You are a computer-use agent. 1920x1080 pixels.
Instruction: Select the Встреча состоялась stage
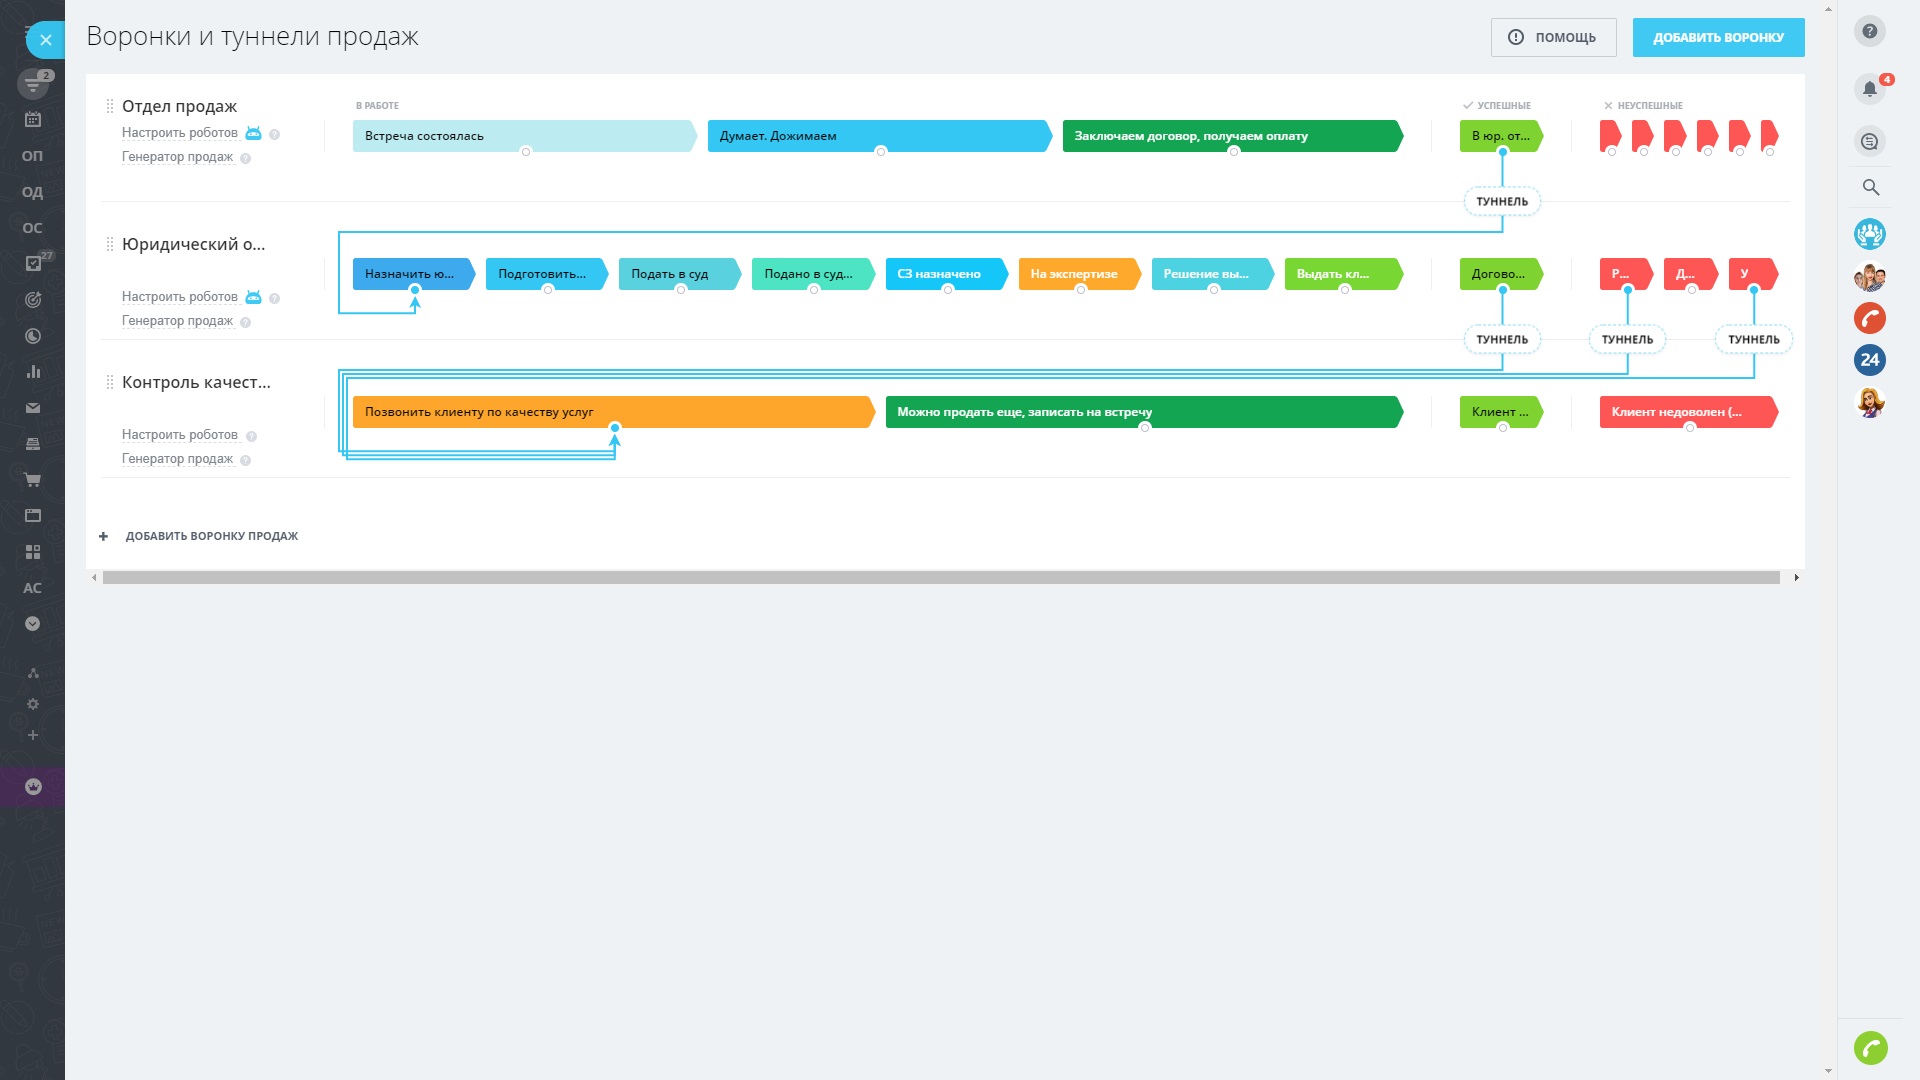coord(520,136)
